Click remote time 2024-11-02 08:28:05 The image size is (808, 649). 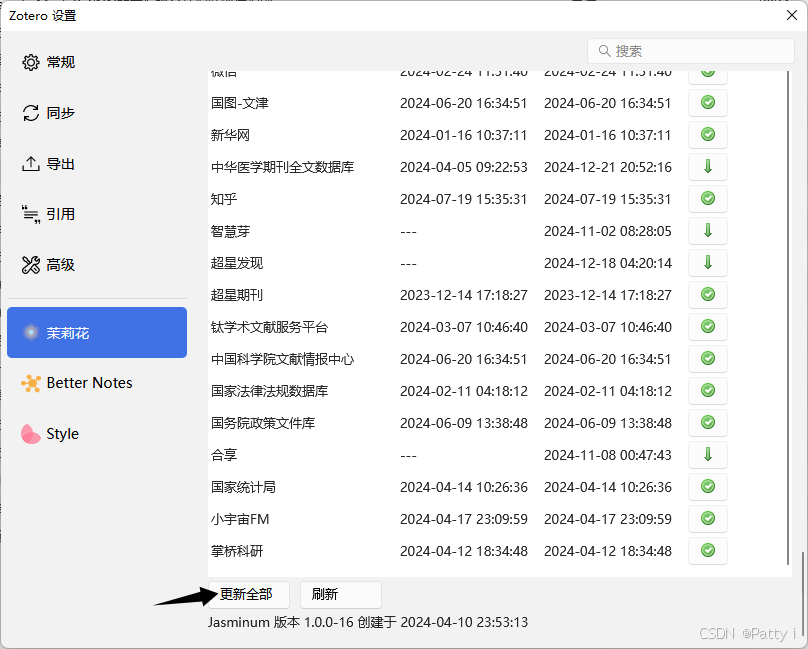tap(608, 231)
